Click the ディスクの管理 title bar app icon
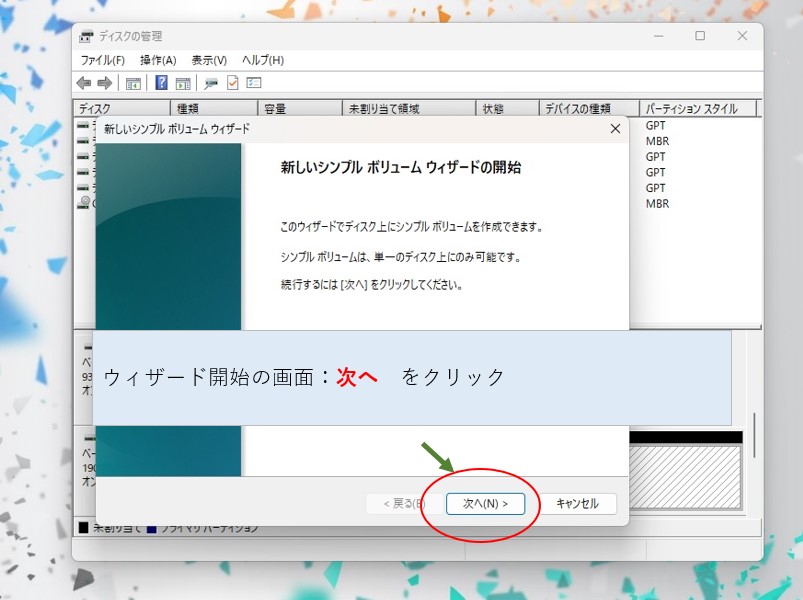 (x=87, y=37)
